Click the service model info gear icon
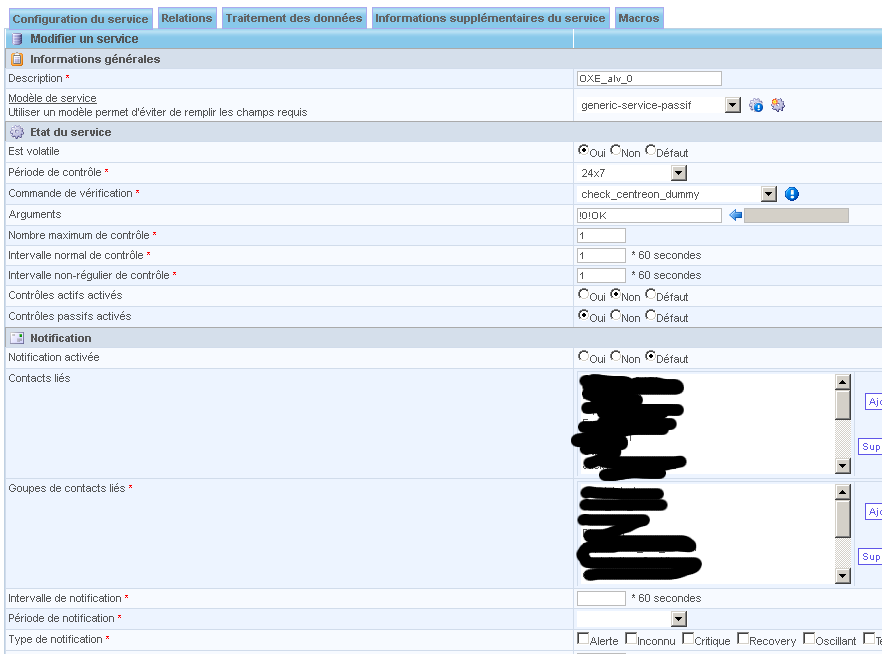 (756, 105)
